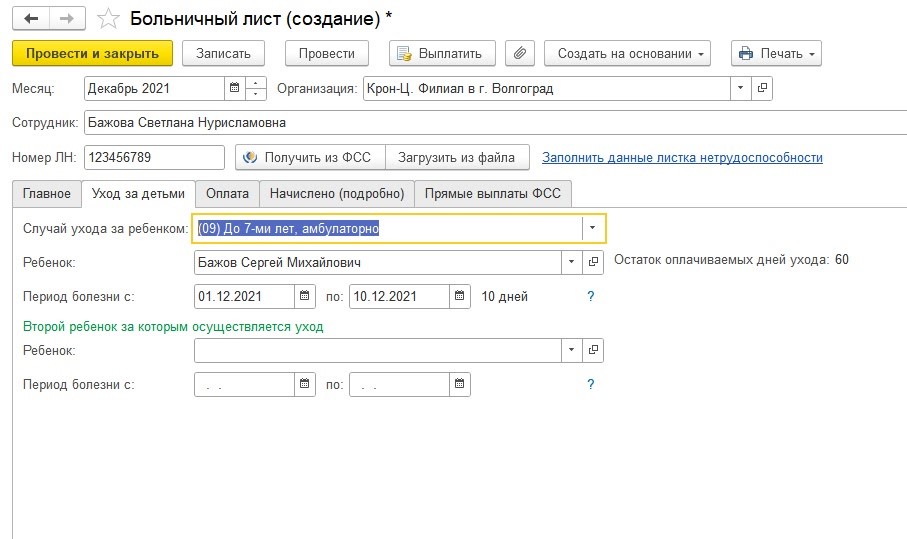Open the Организация record via open icon
Screen dimensions: 907x539
[x=762, y=88]
